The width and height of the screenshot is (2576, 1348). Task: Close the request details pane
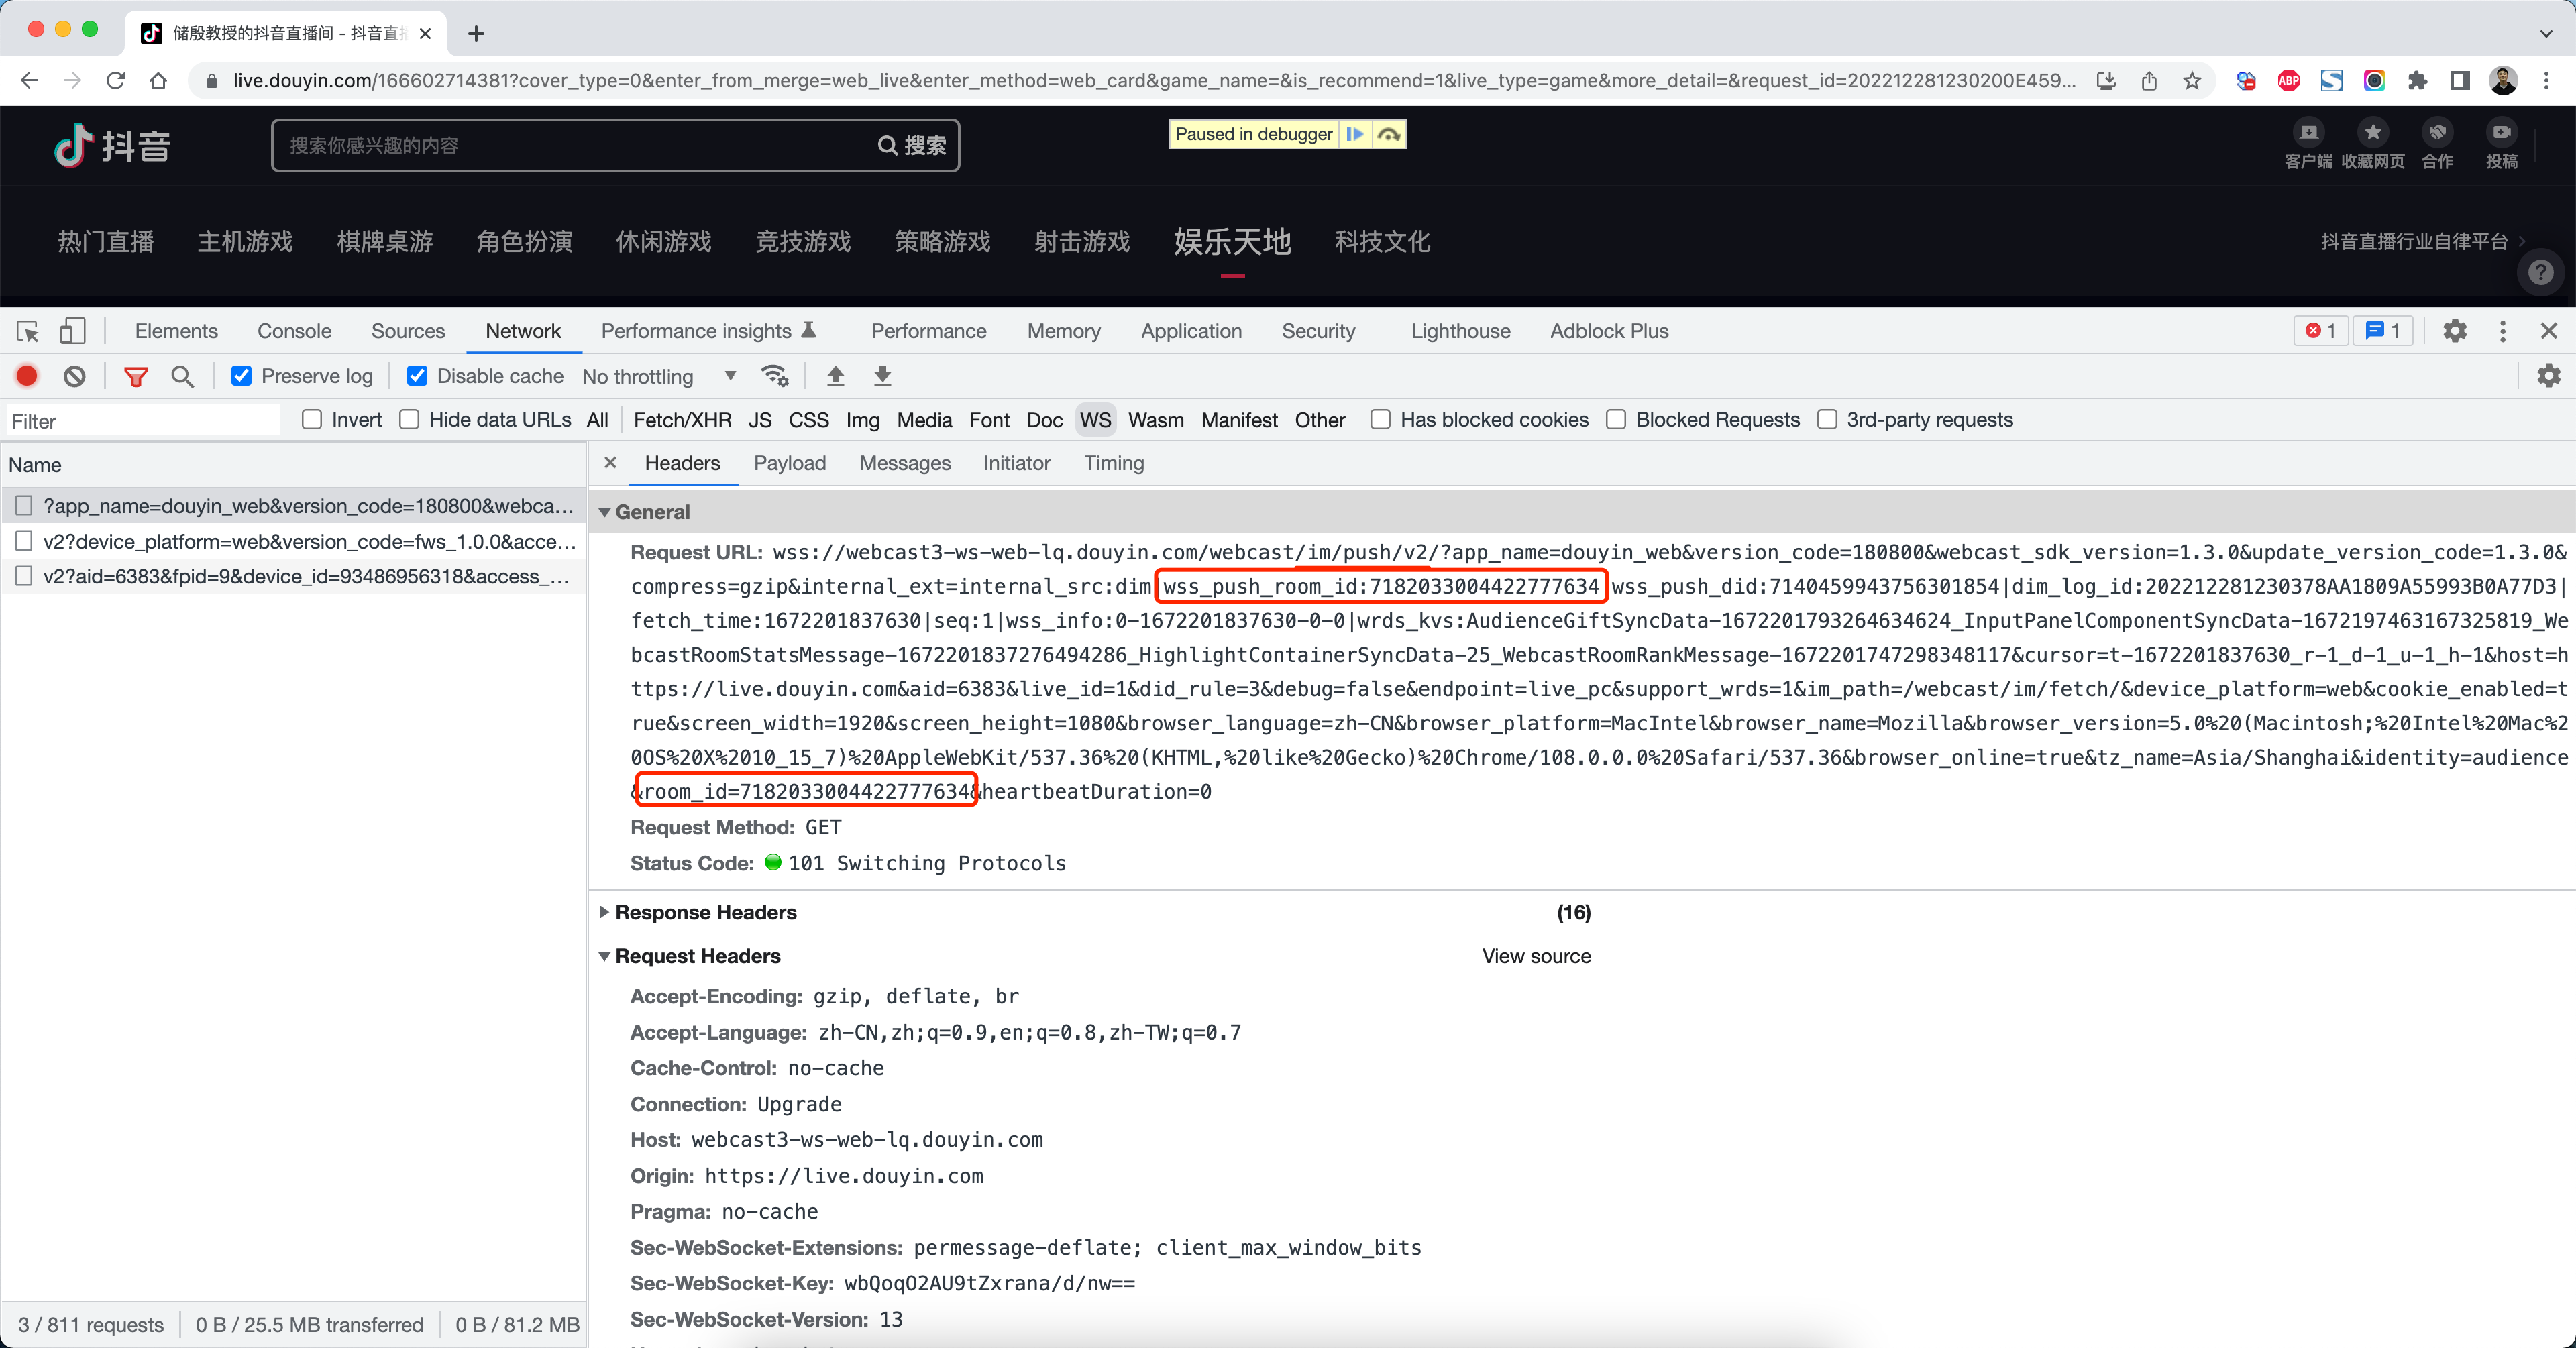point(610,463)
